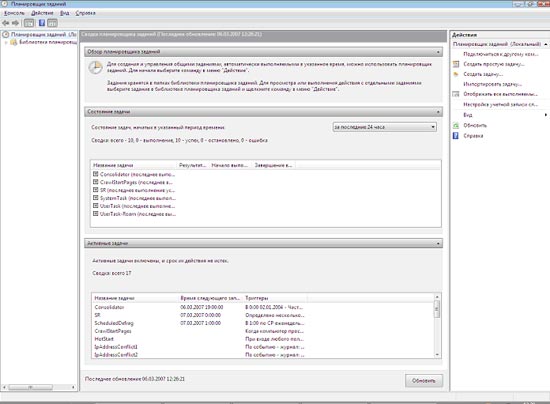Image resolution: width=550 pixels, height=404 pixels.
Task: Click the Создать задачу action icon
Action: (x=456, y=74)
